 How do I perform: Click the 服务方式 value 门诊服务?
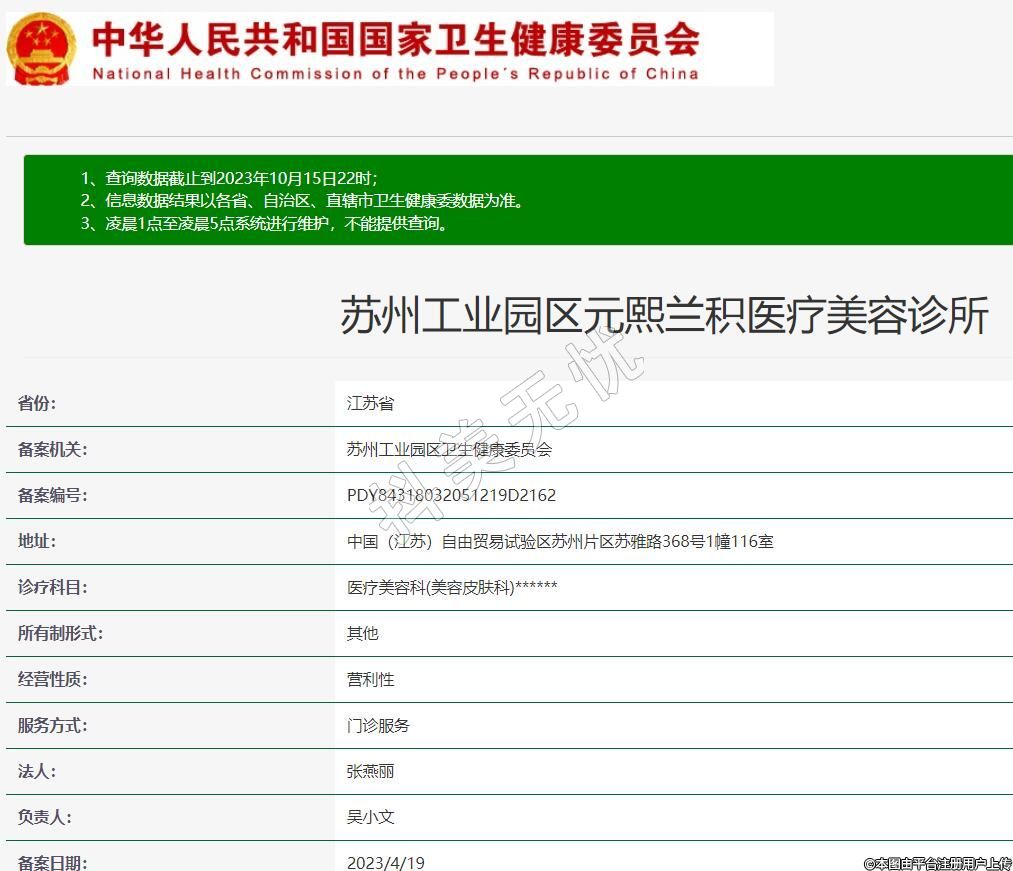click(378, 725)
